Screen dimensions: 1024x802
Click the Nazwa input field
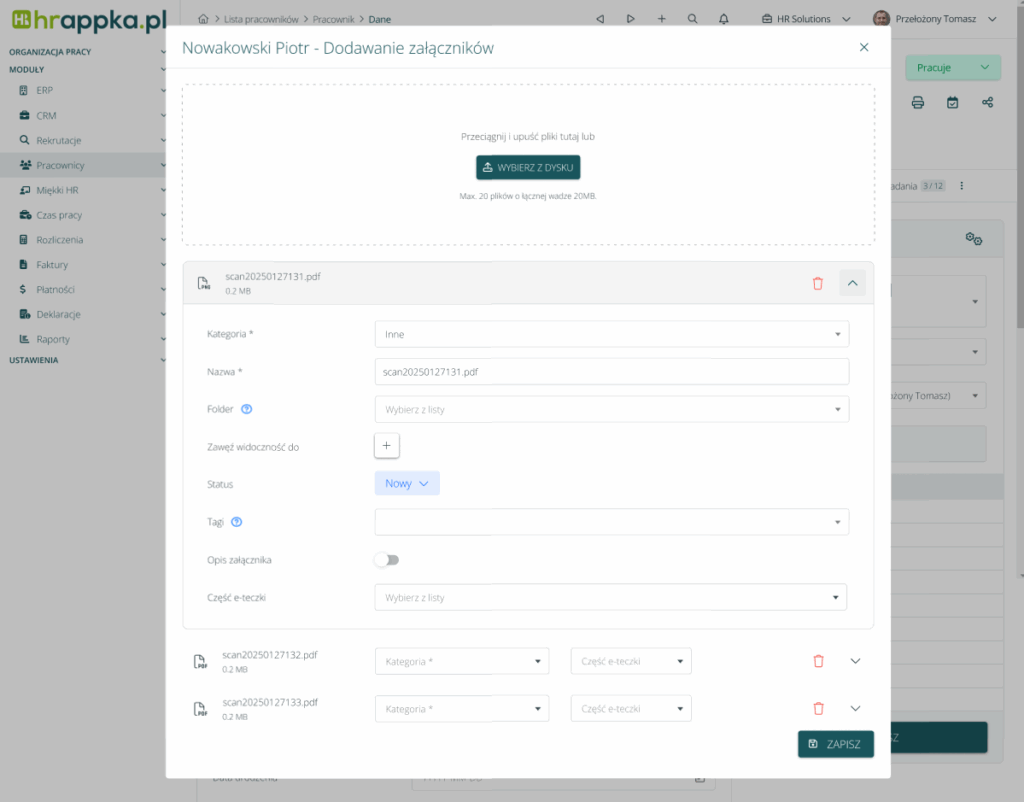coord(611,371)
